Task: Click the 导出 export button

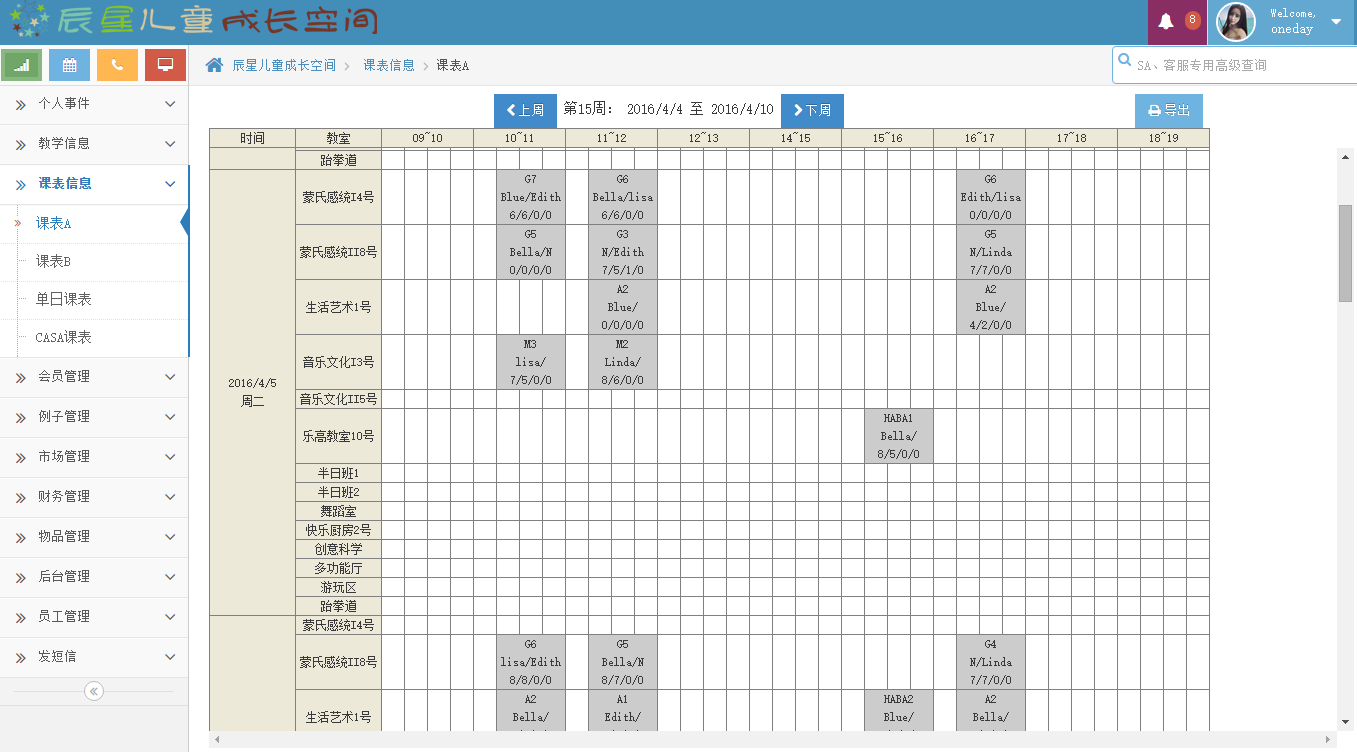Action: coord(1168,111)
